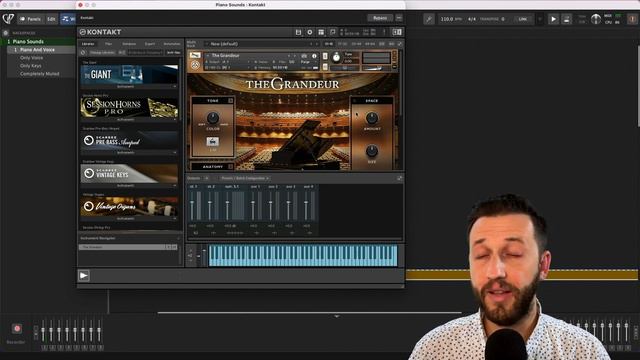Turn the Space Amount knob
The image size is (640, 360).
coord(372,118)
